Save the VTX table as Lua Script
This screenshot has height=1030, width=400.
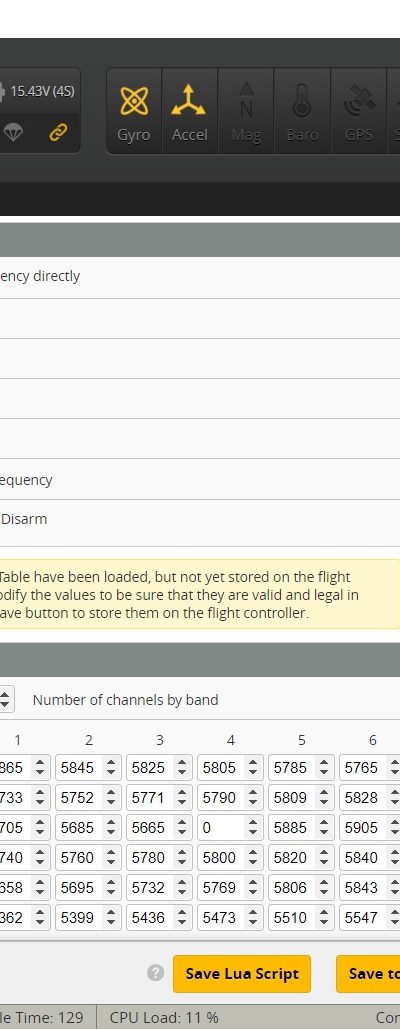point(242,974)
